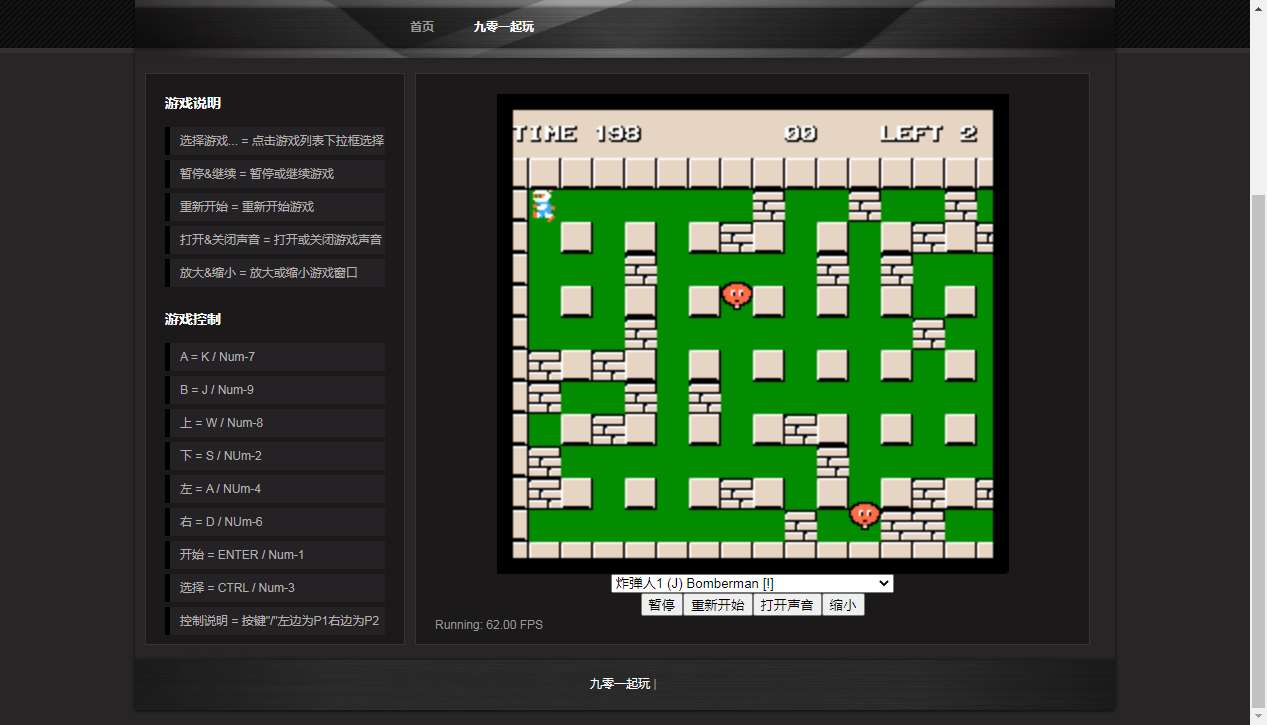Click the 打开&关闭声音 instruction row

tap(275, 240)
